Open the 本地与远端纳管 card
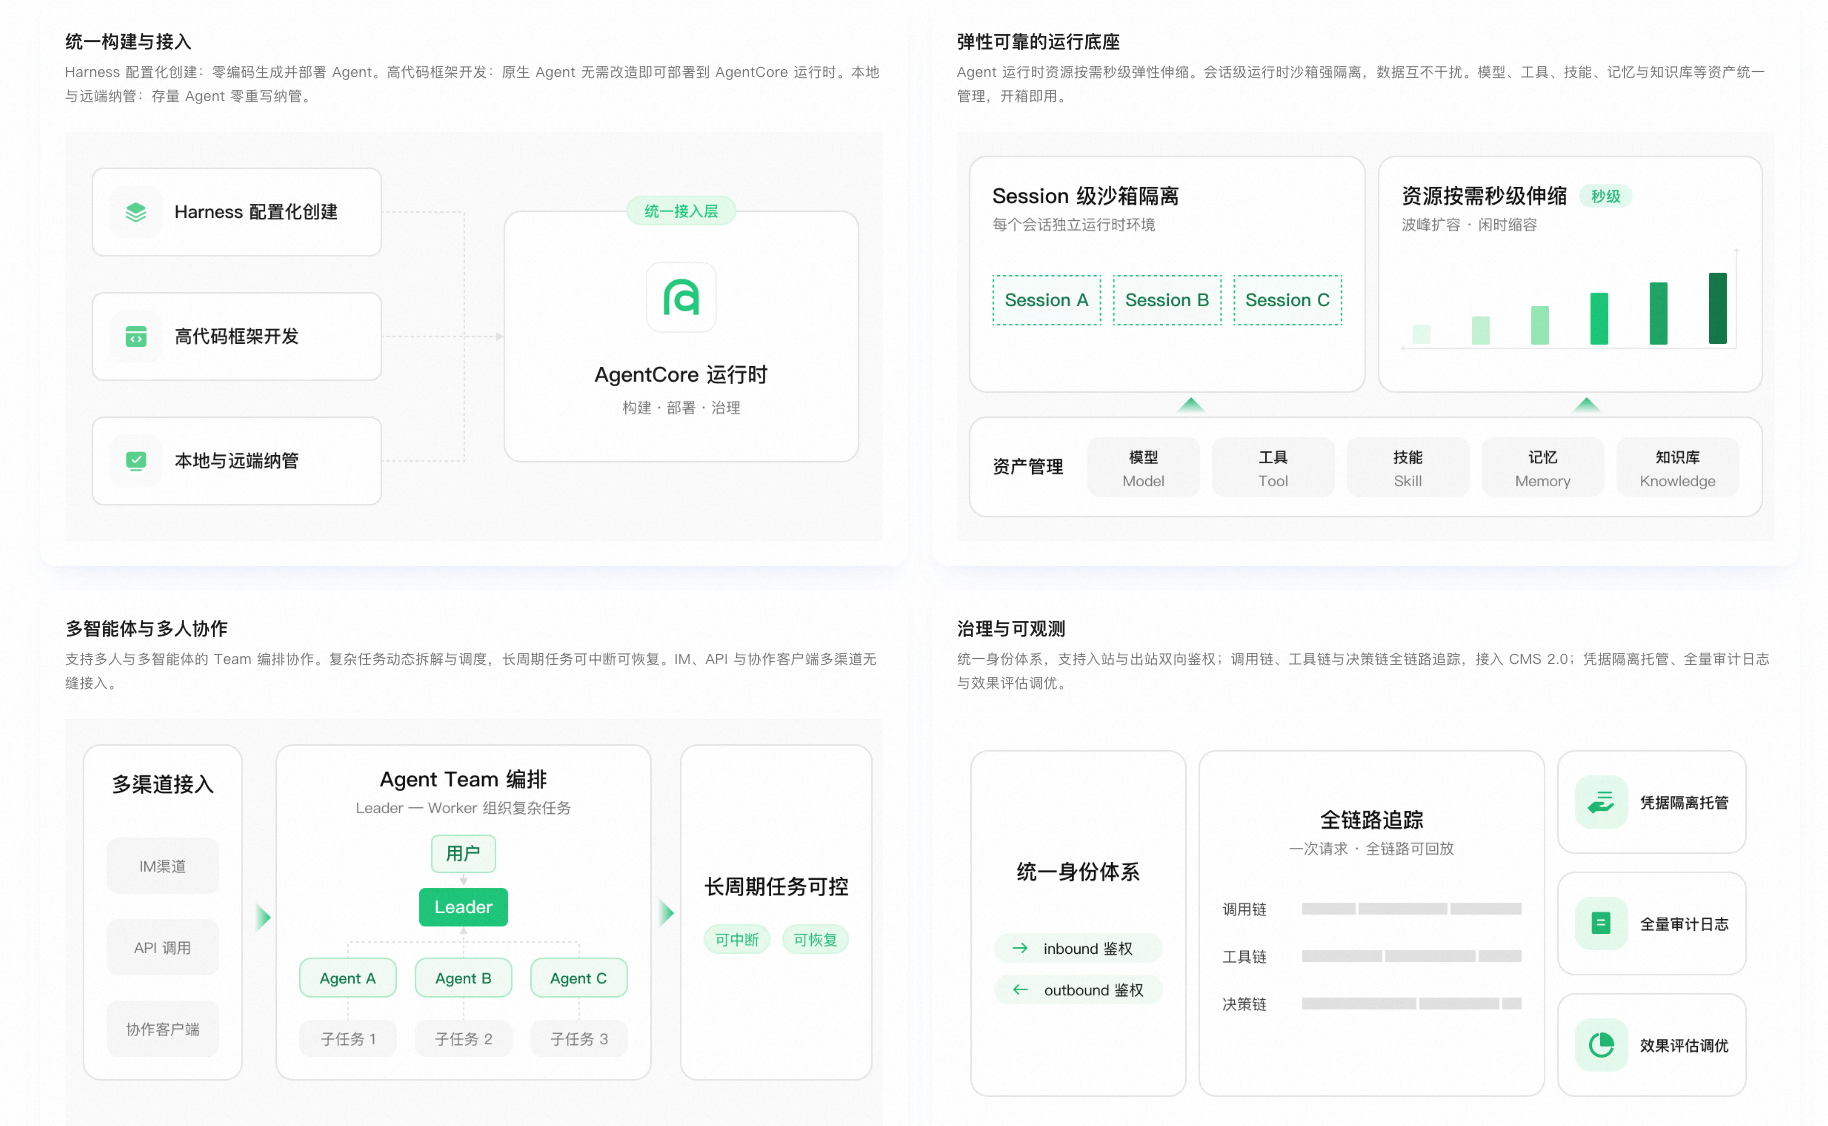This screenshot has width=1828, height=1126. click(236, 461)
